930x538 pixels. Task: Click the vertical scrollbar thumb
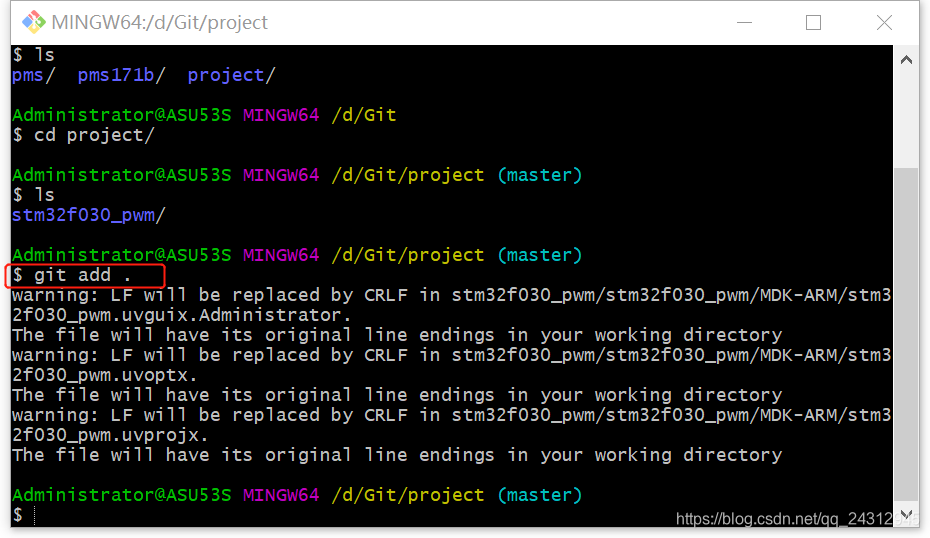point(906,334)
